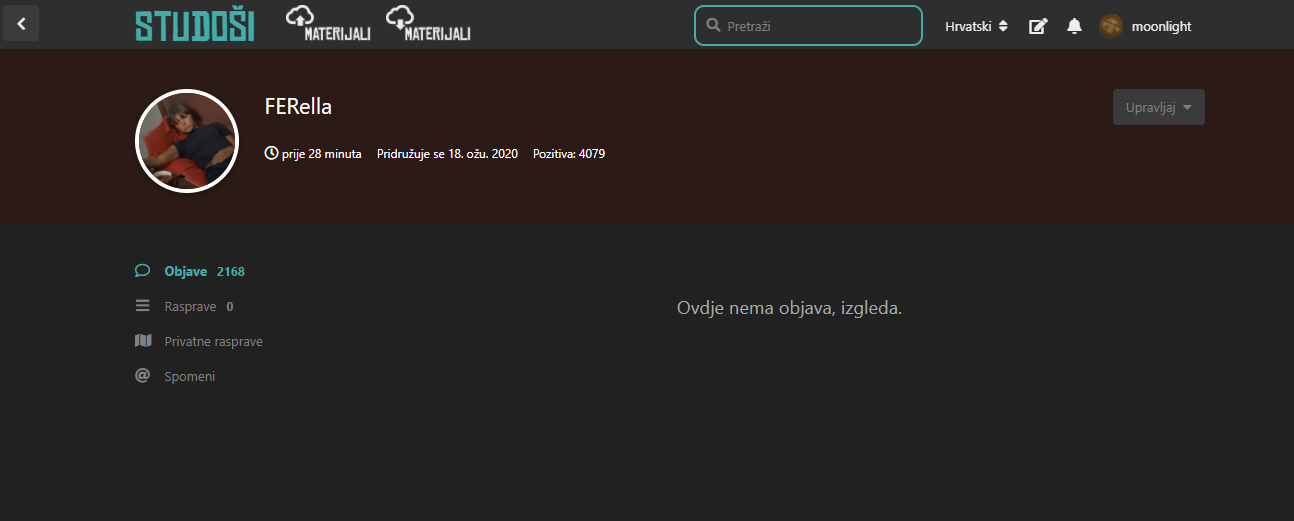
Task: Click the back arrow button
Action: [21, 23]
